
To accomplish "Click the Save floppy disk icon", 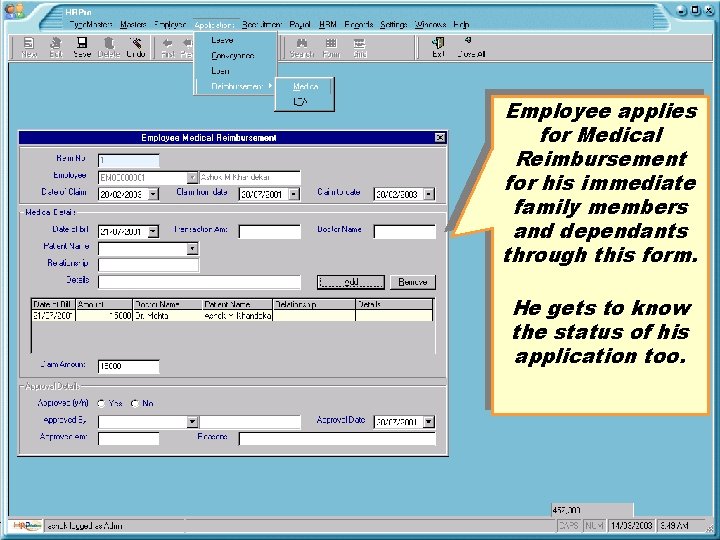I will click(82, 47).
